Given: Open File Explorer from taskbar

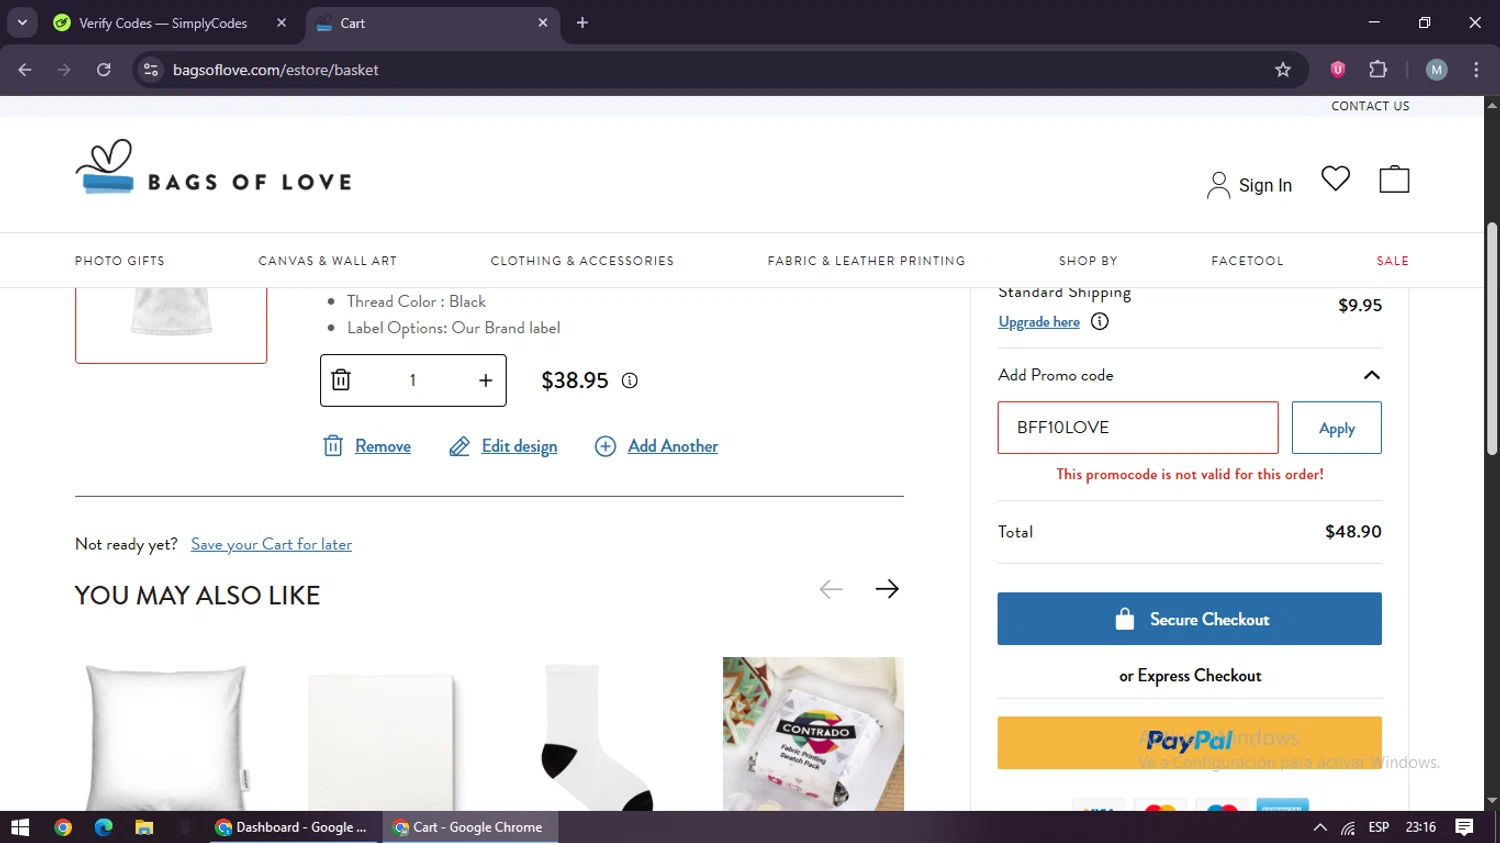Looking at the screenshot, I should pyautogui.click(x=144, y=827).
